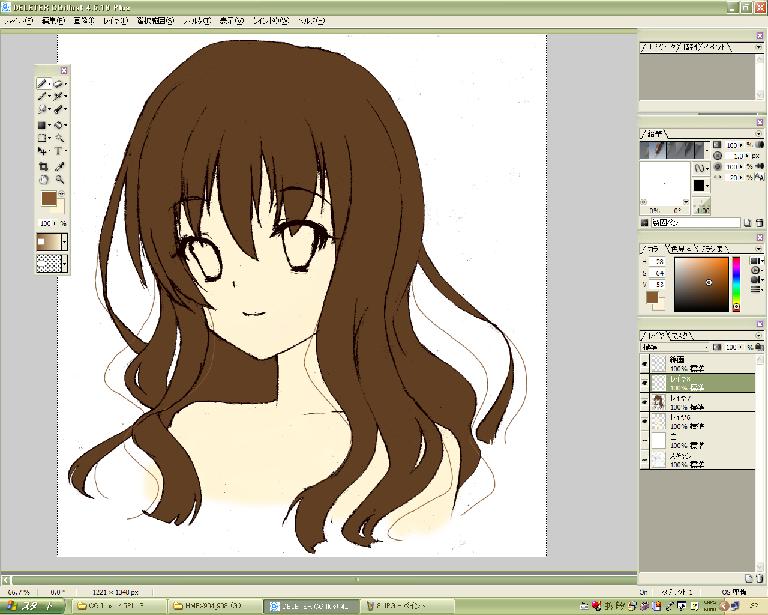Select the layer with the girl thumbnail

(x=702, y=402)
